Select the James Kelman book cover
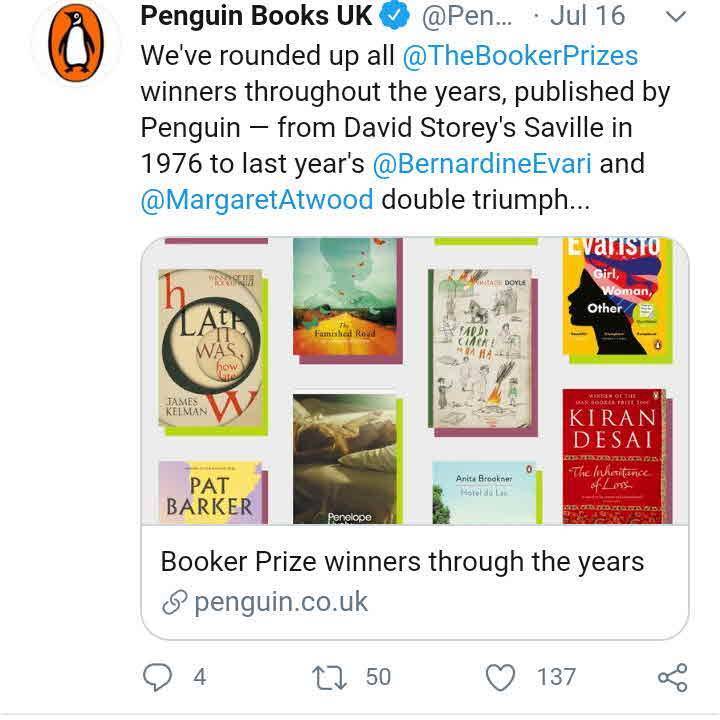 point(213,356)
